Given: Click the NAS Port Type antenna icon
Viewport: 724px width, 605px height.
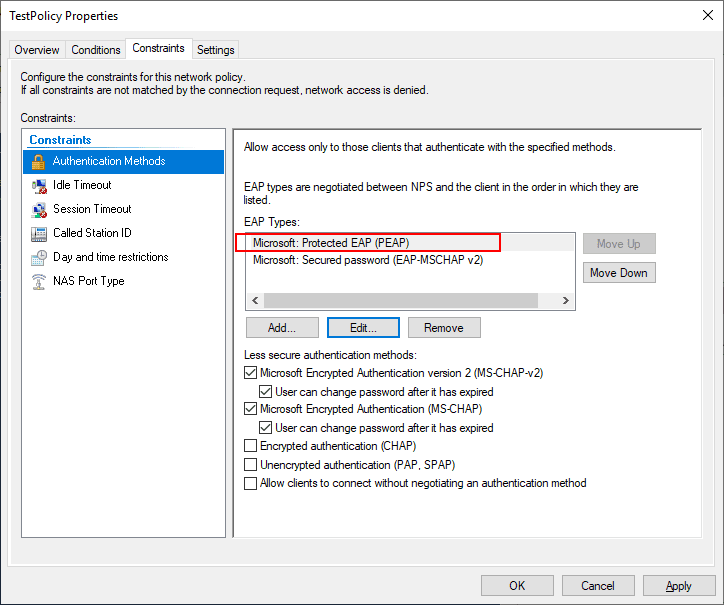Looking at the screenshot, I should 39,281.
